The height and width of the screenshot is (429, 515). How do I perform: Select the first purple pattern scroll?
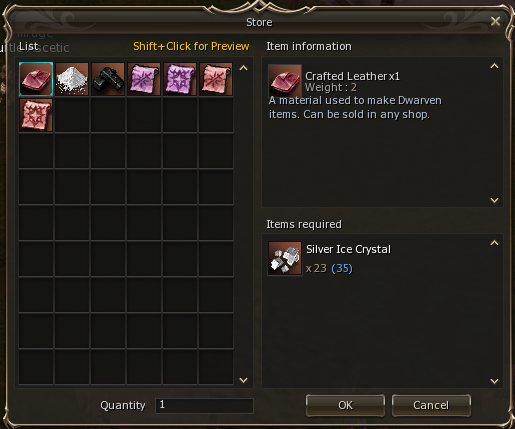[x=144, y=79]
